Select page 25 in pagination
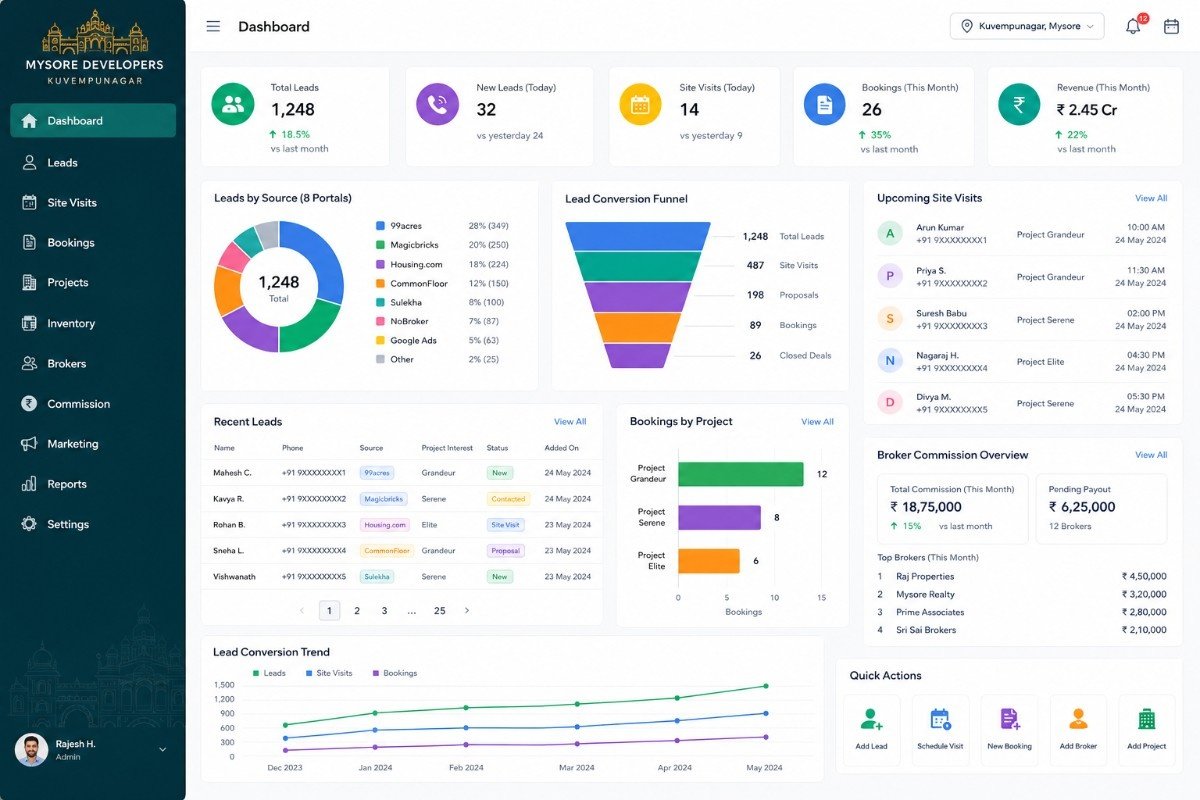This screenshot has width=1200, height=800. pyautogui.click(x=439, y=610)
